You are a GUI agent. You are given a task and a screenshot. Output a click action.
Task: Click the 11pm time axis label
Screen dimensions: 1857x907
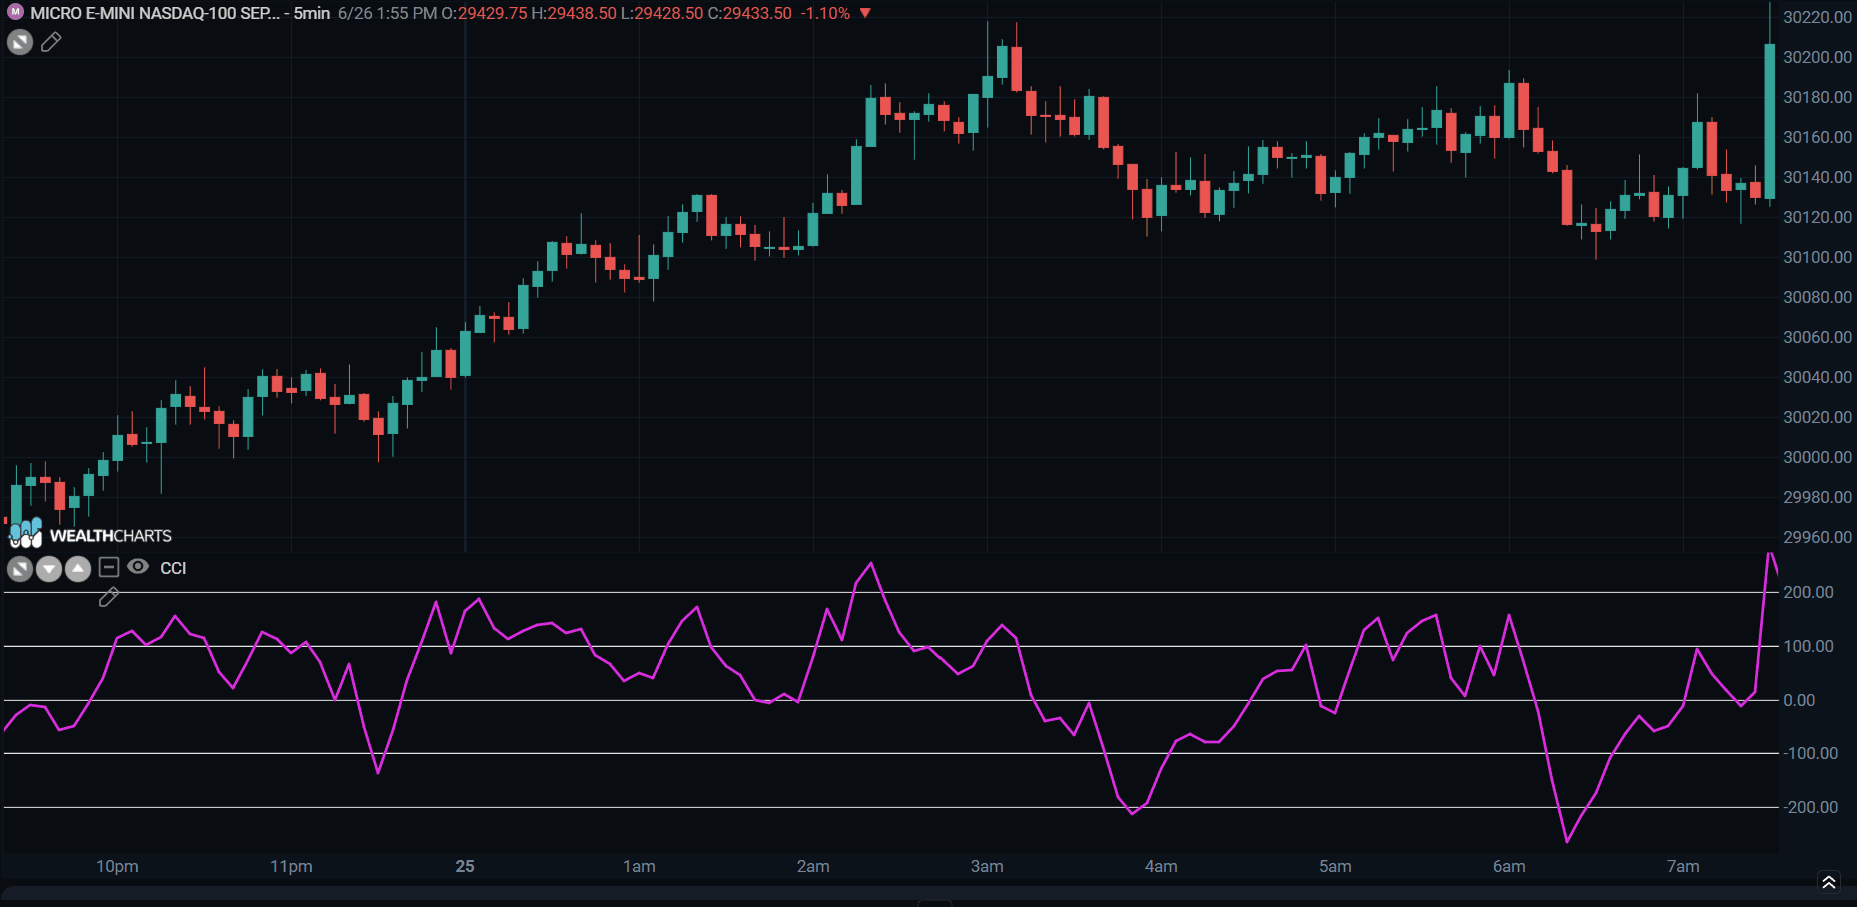[291, 866]
